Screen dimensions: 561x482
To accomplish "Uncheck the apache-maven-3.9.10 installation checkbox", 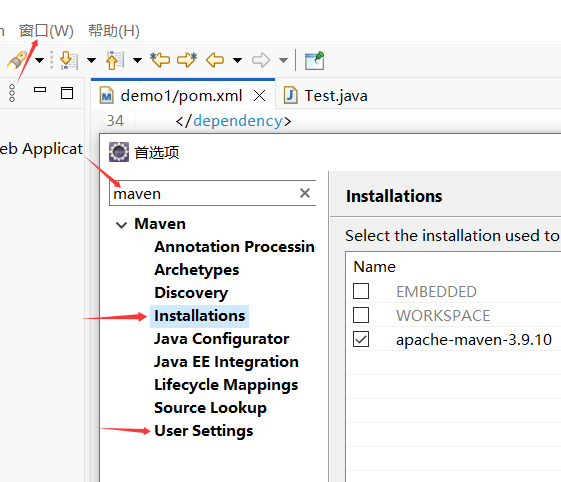I will click(x=361, y=339).
